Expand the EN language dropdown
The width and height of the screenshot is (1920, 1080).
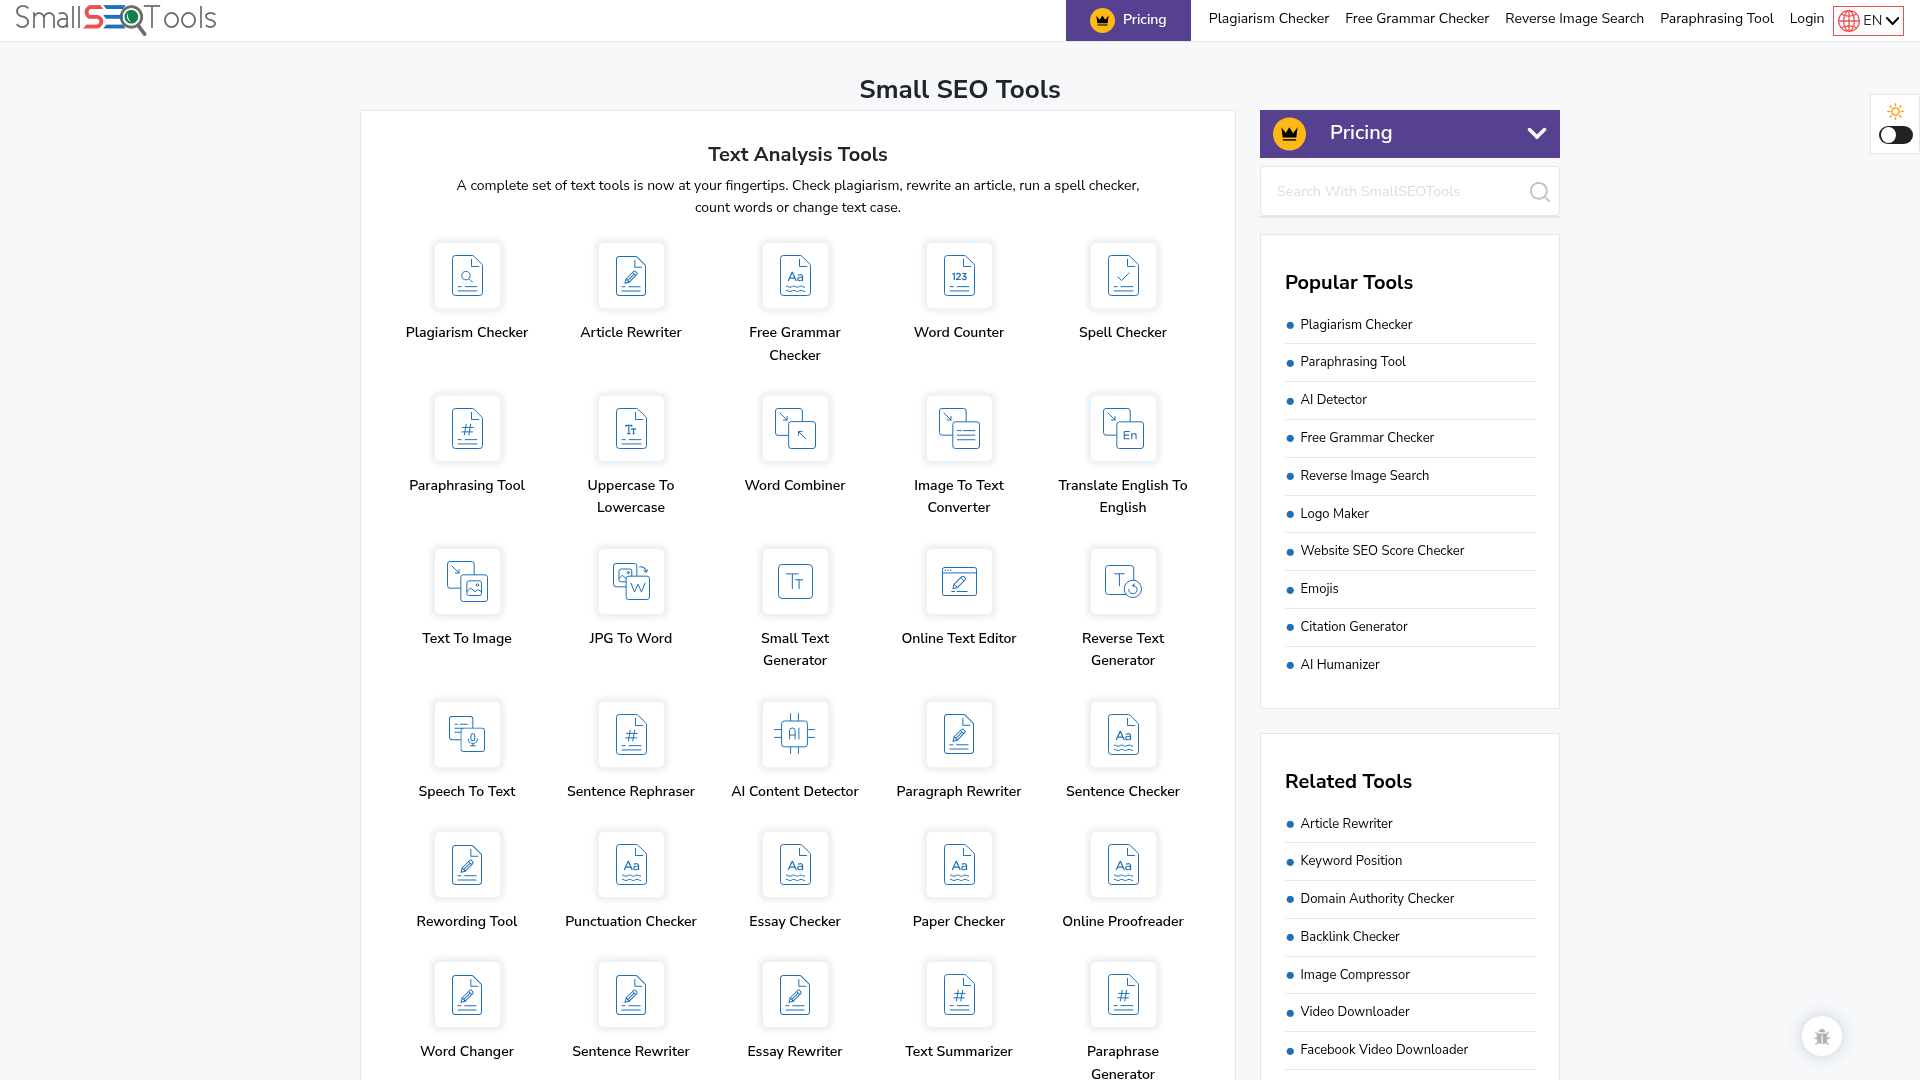tap(1868, 19)
